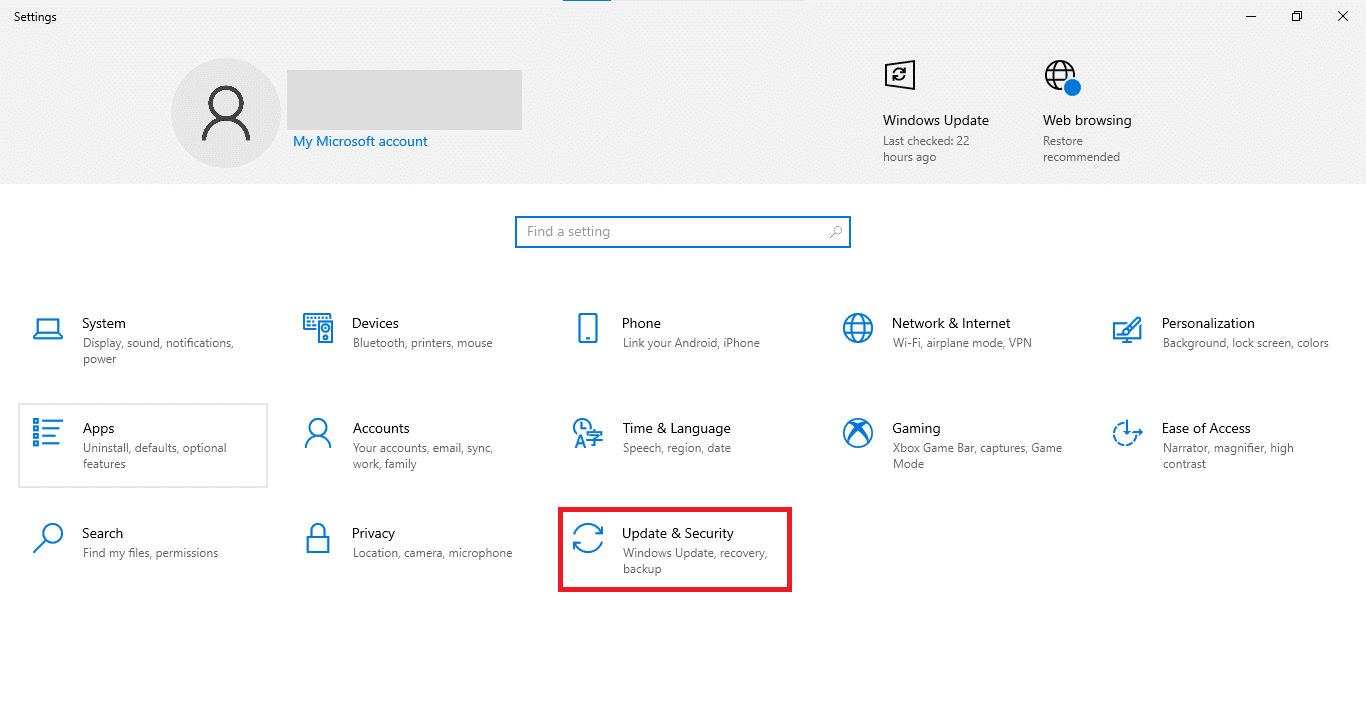Click the Windows Update last checked text
The width and height of the screenshot is (1366, 728).
(924, 148)
